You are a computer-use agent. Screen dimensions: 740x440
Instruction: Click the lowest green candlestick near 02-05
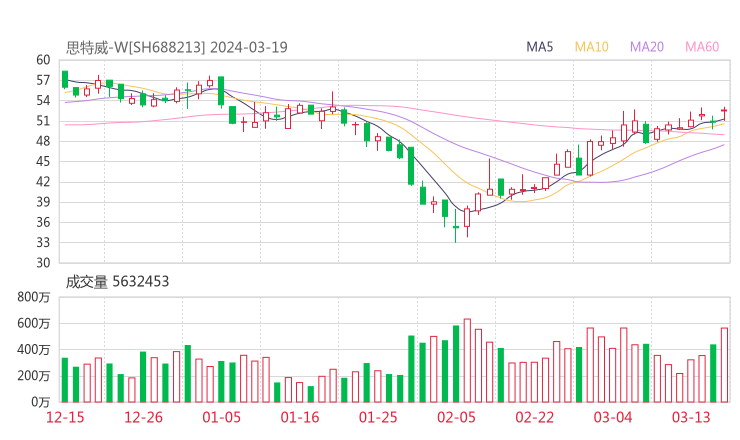pos(456,227)
